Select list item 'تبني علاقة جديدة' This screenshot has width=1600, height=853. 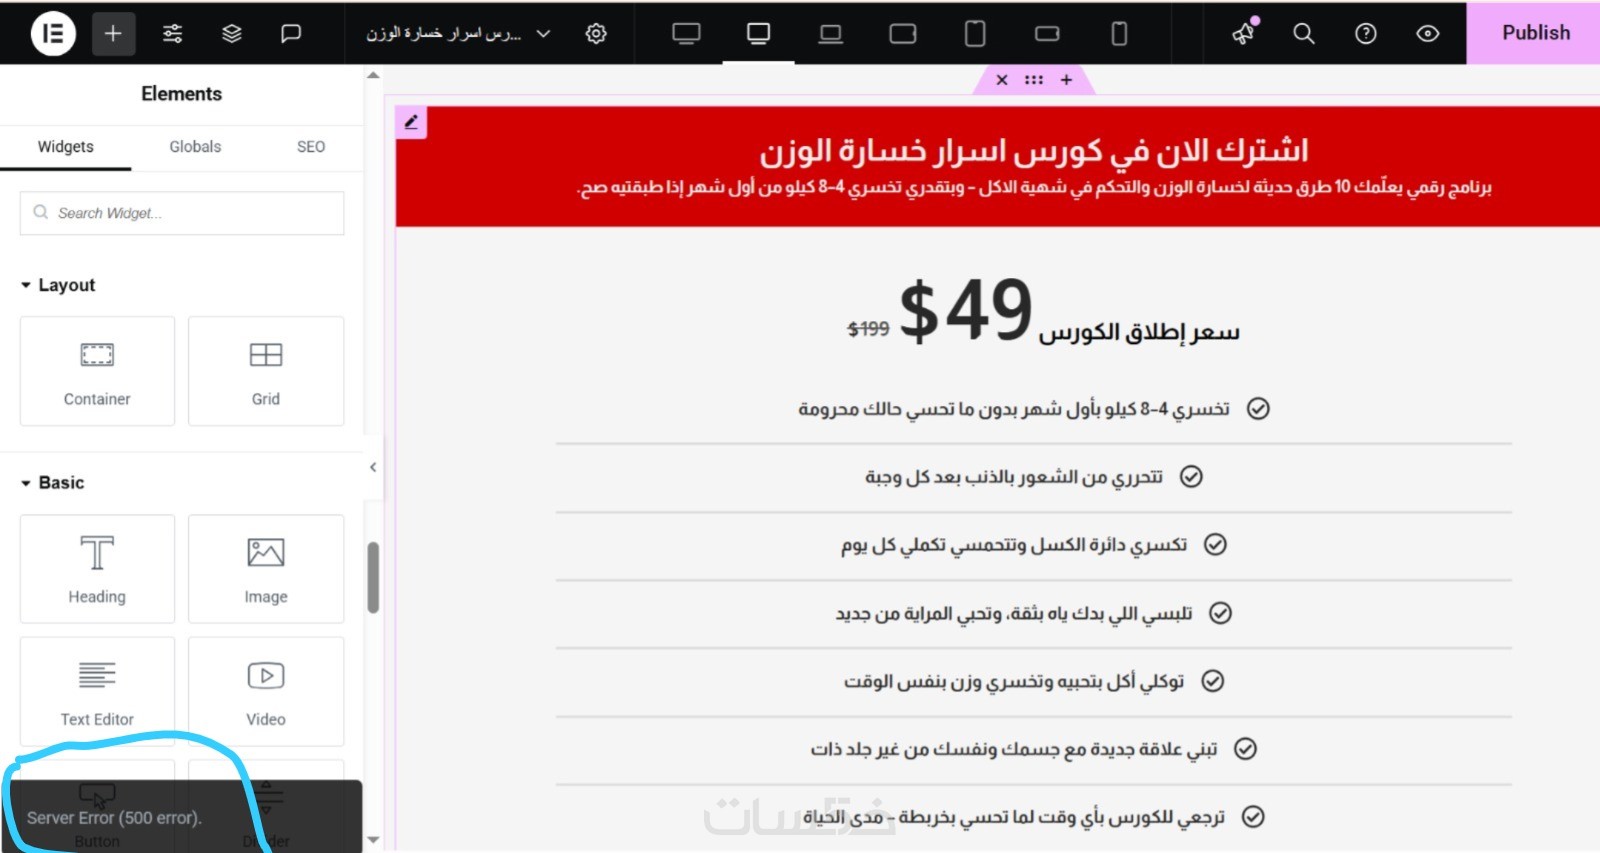pos(1014,749)
